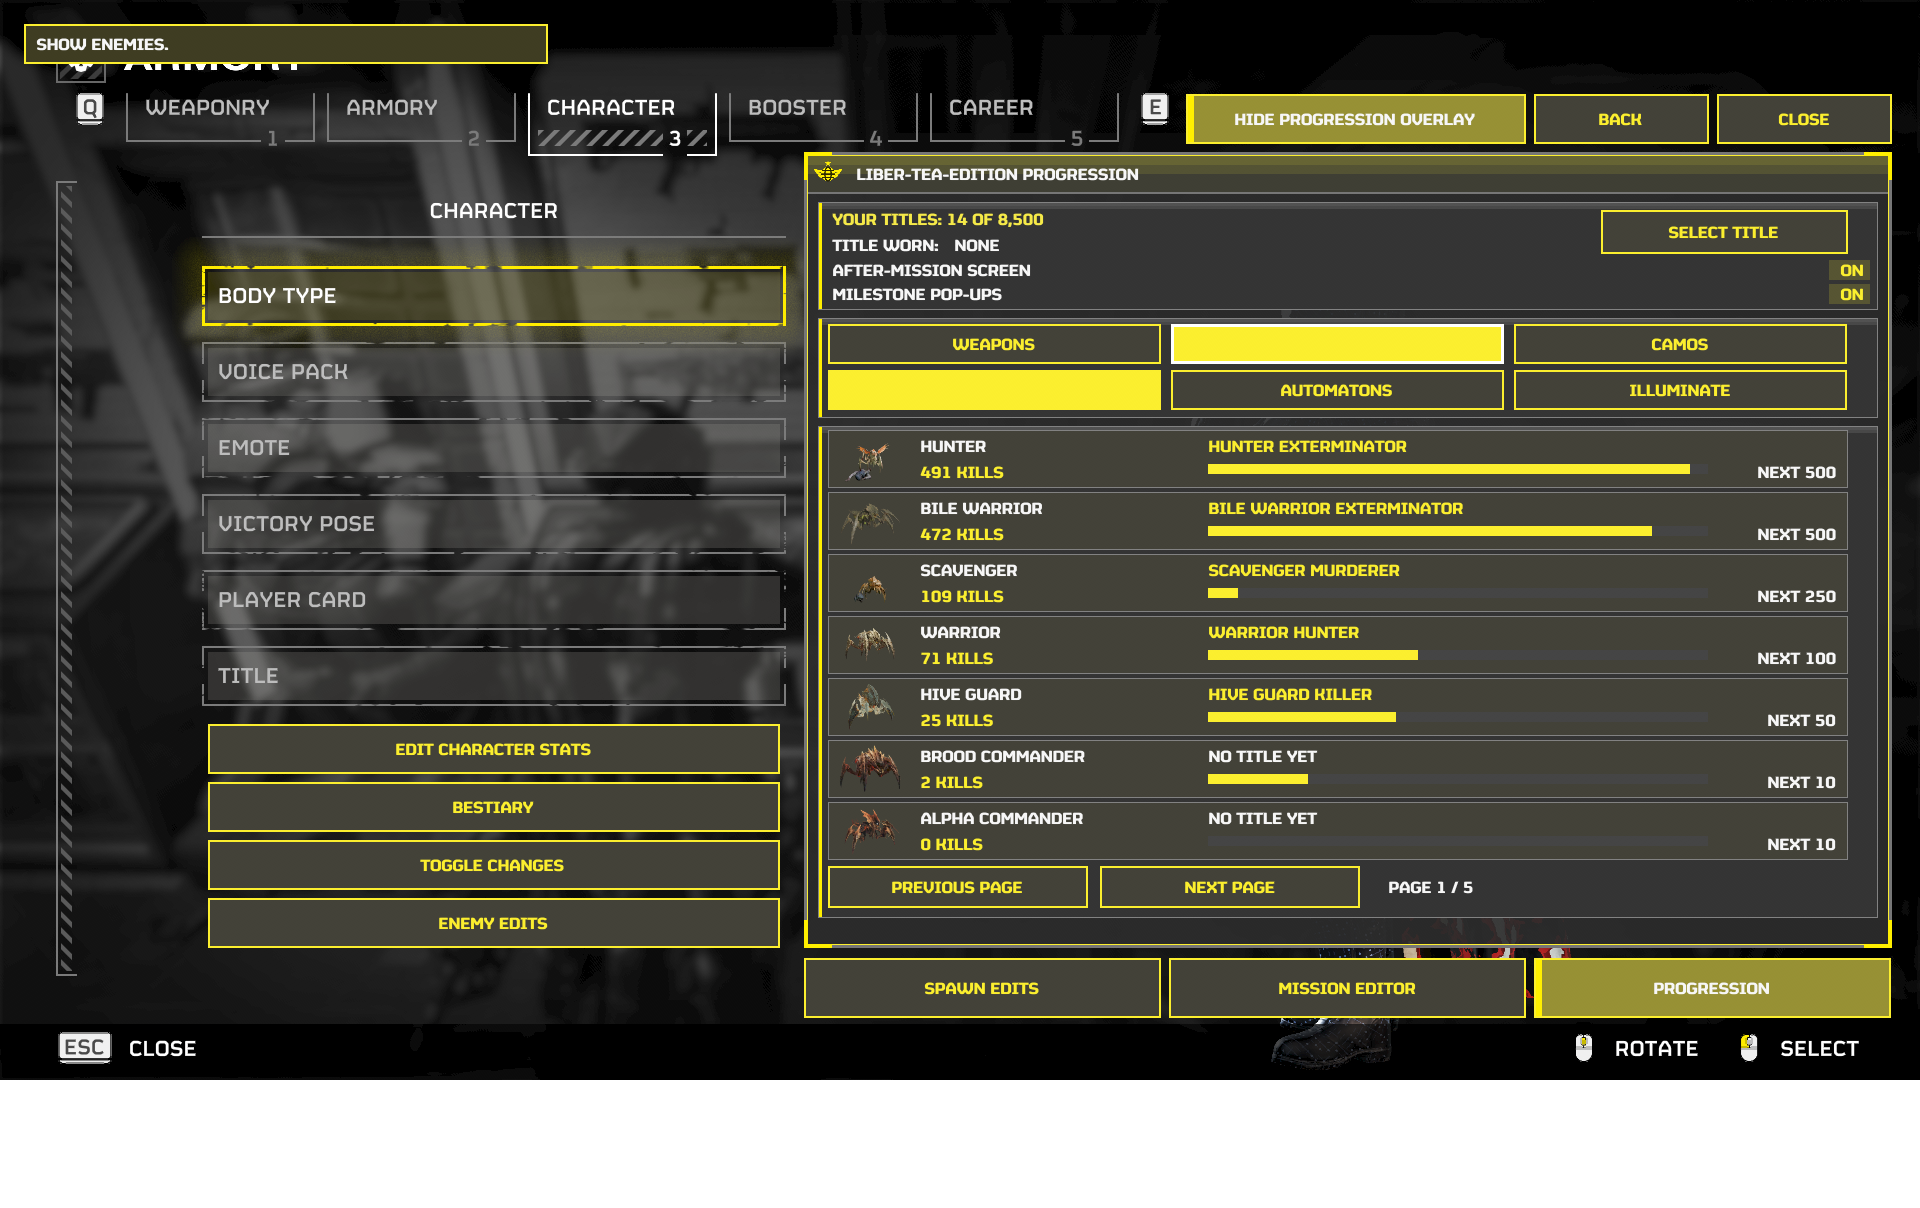This screenshot has width=1920, height=1208.
Task: Show the Illuminate enemy category
Action: [1680, 390]
